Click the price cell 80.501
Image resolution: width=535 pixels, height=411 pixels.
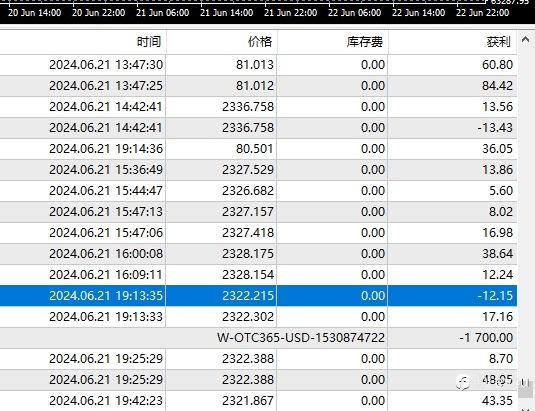coord(255,149)
